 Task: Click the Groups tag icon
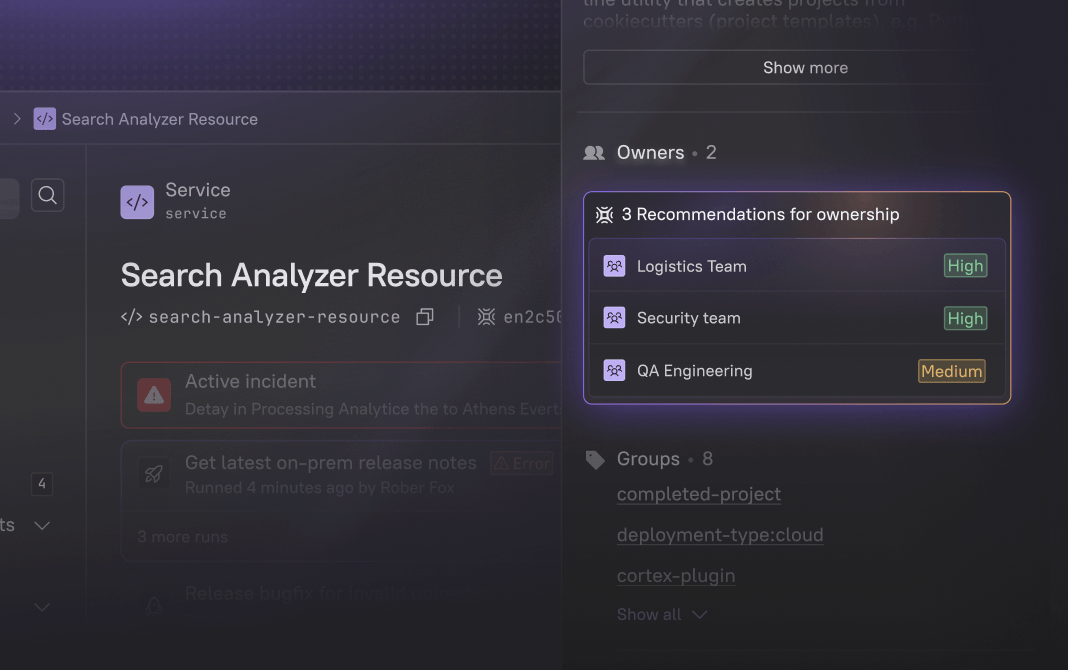click(x=595, y=460)
